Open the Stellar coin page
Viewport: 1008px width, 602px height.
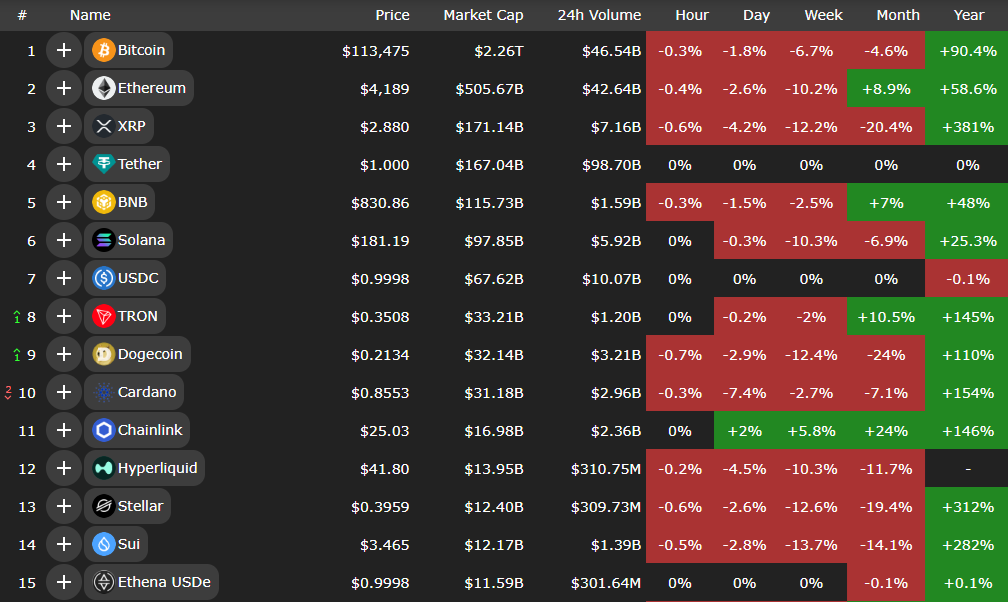coord(140,506)
